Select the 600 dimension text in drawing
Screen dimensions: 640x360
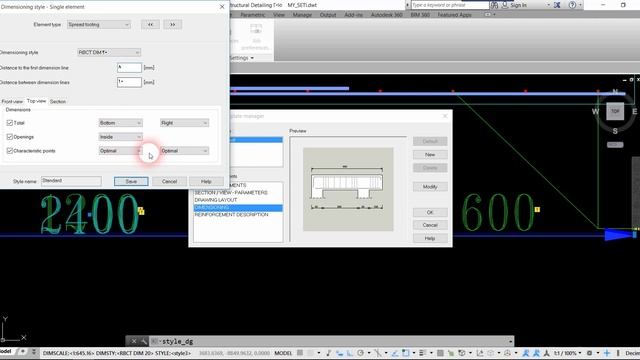click(497, 213)
